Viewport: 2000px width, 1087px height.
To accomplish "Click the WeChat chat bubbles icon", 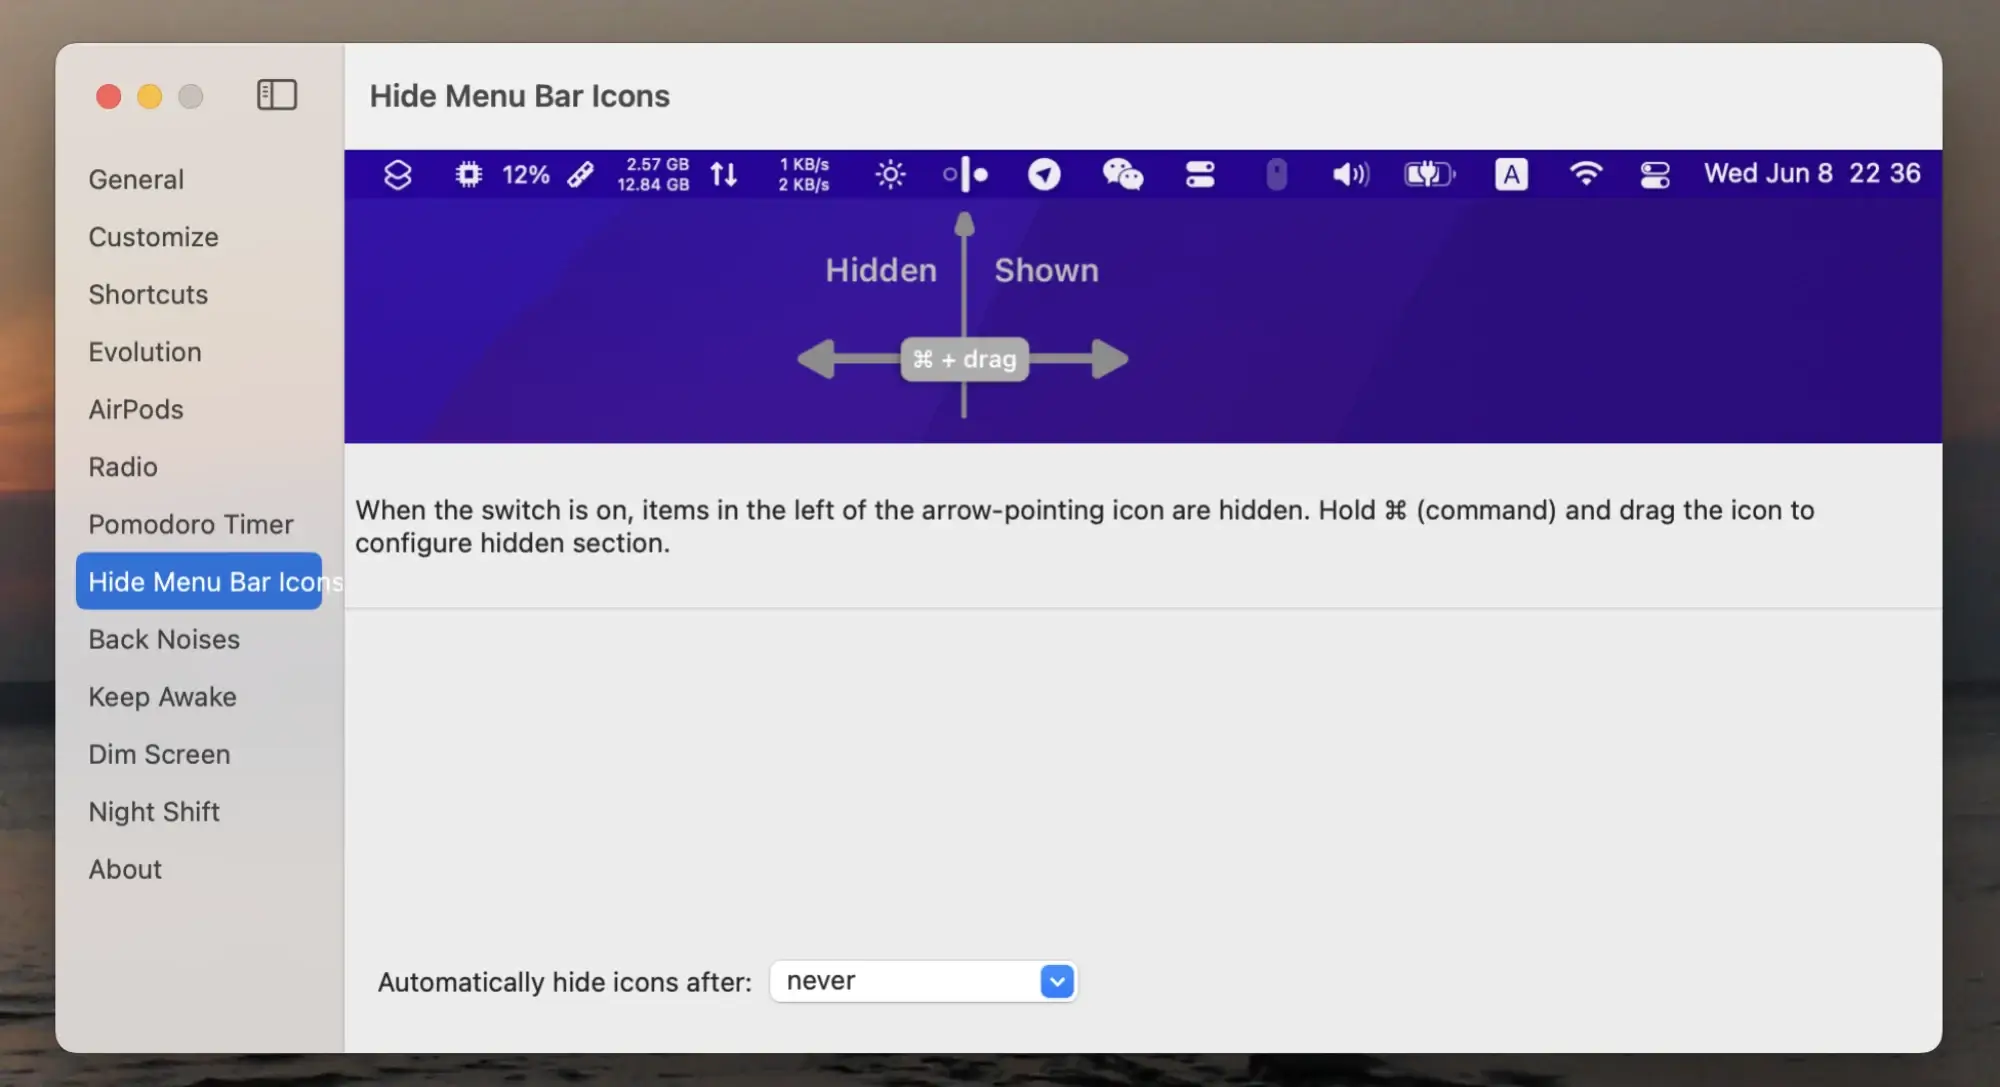I will (1122, 175).
